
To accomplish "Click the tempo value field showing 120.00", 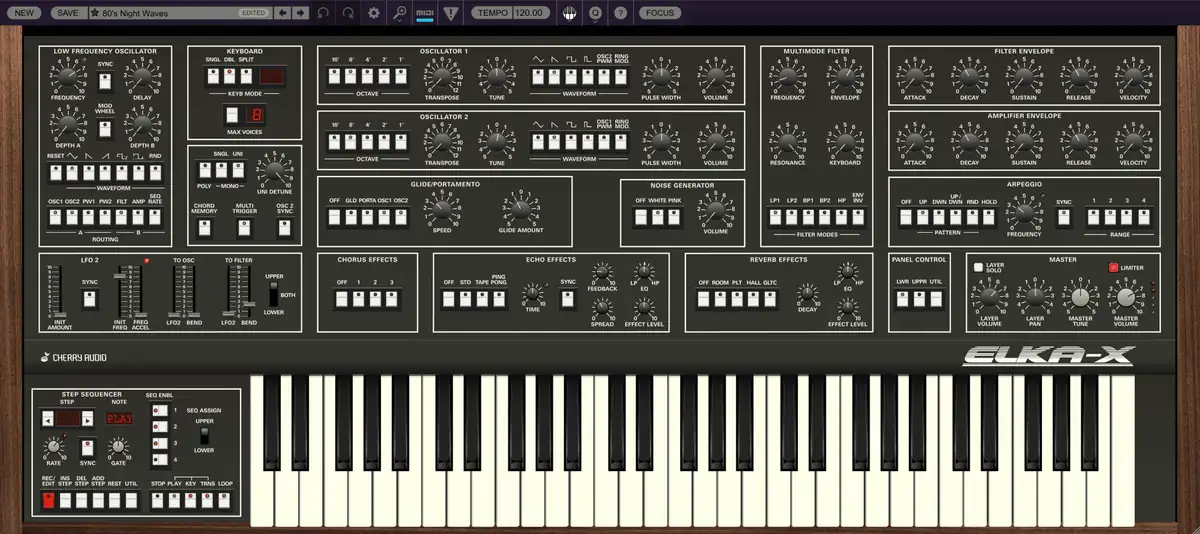I will 529,13.
